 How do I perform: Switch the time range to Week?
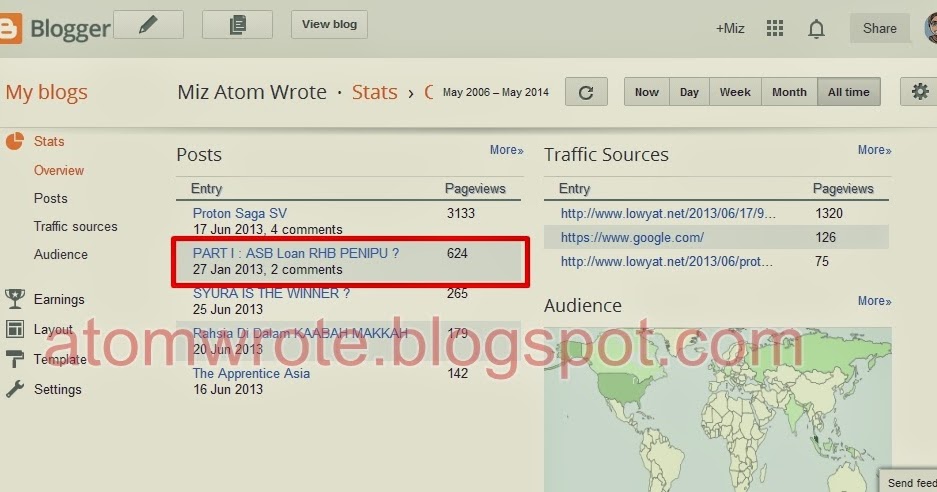[735, 92]
